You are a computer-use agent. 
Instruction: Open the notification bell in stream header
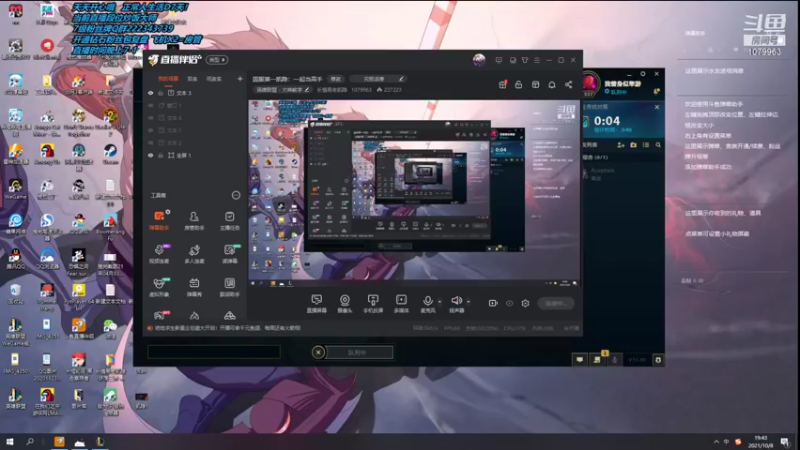click(552, 85)
